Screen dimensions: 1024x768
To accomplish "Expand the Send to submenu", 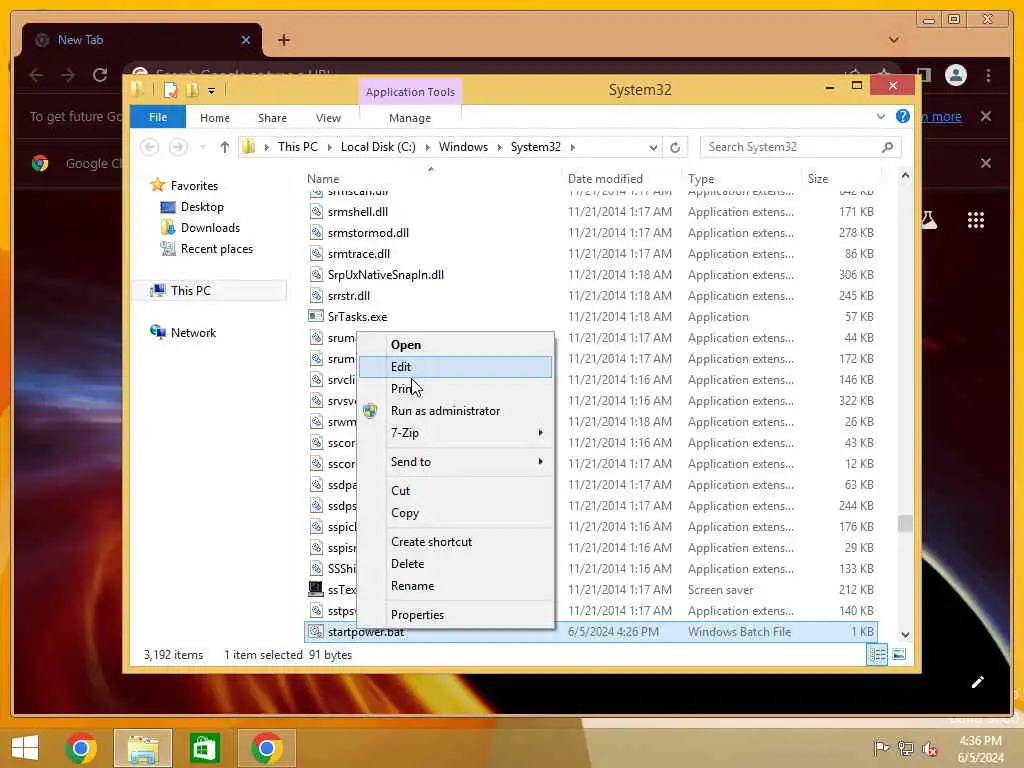I will coord(455,462).
